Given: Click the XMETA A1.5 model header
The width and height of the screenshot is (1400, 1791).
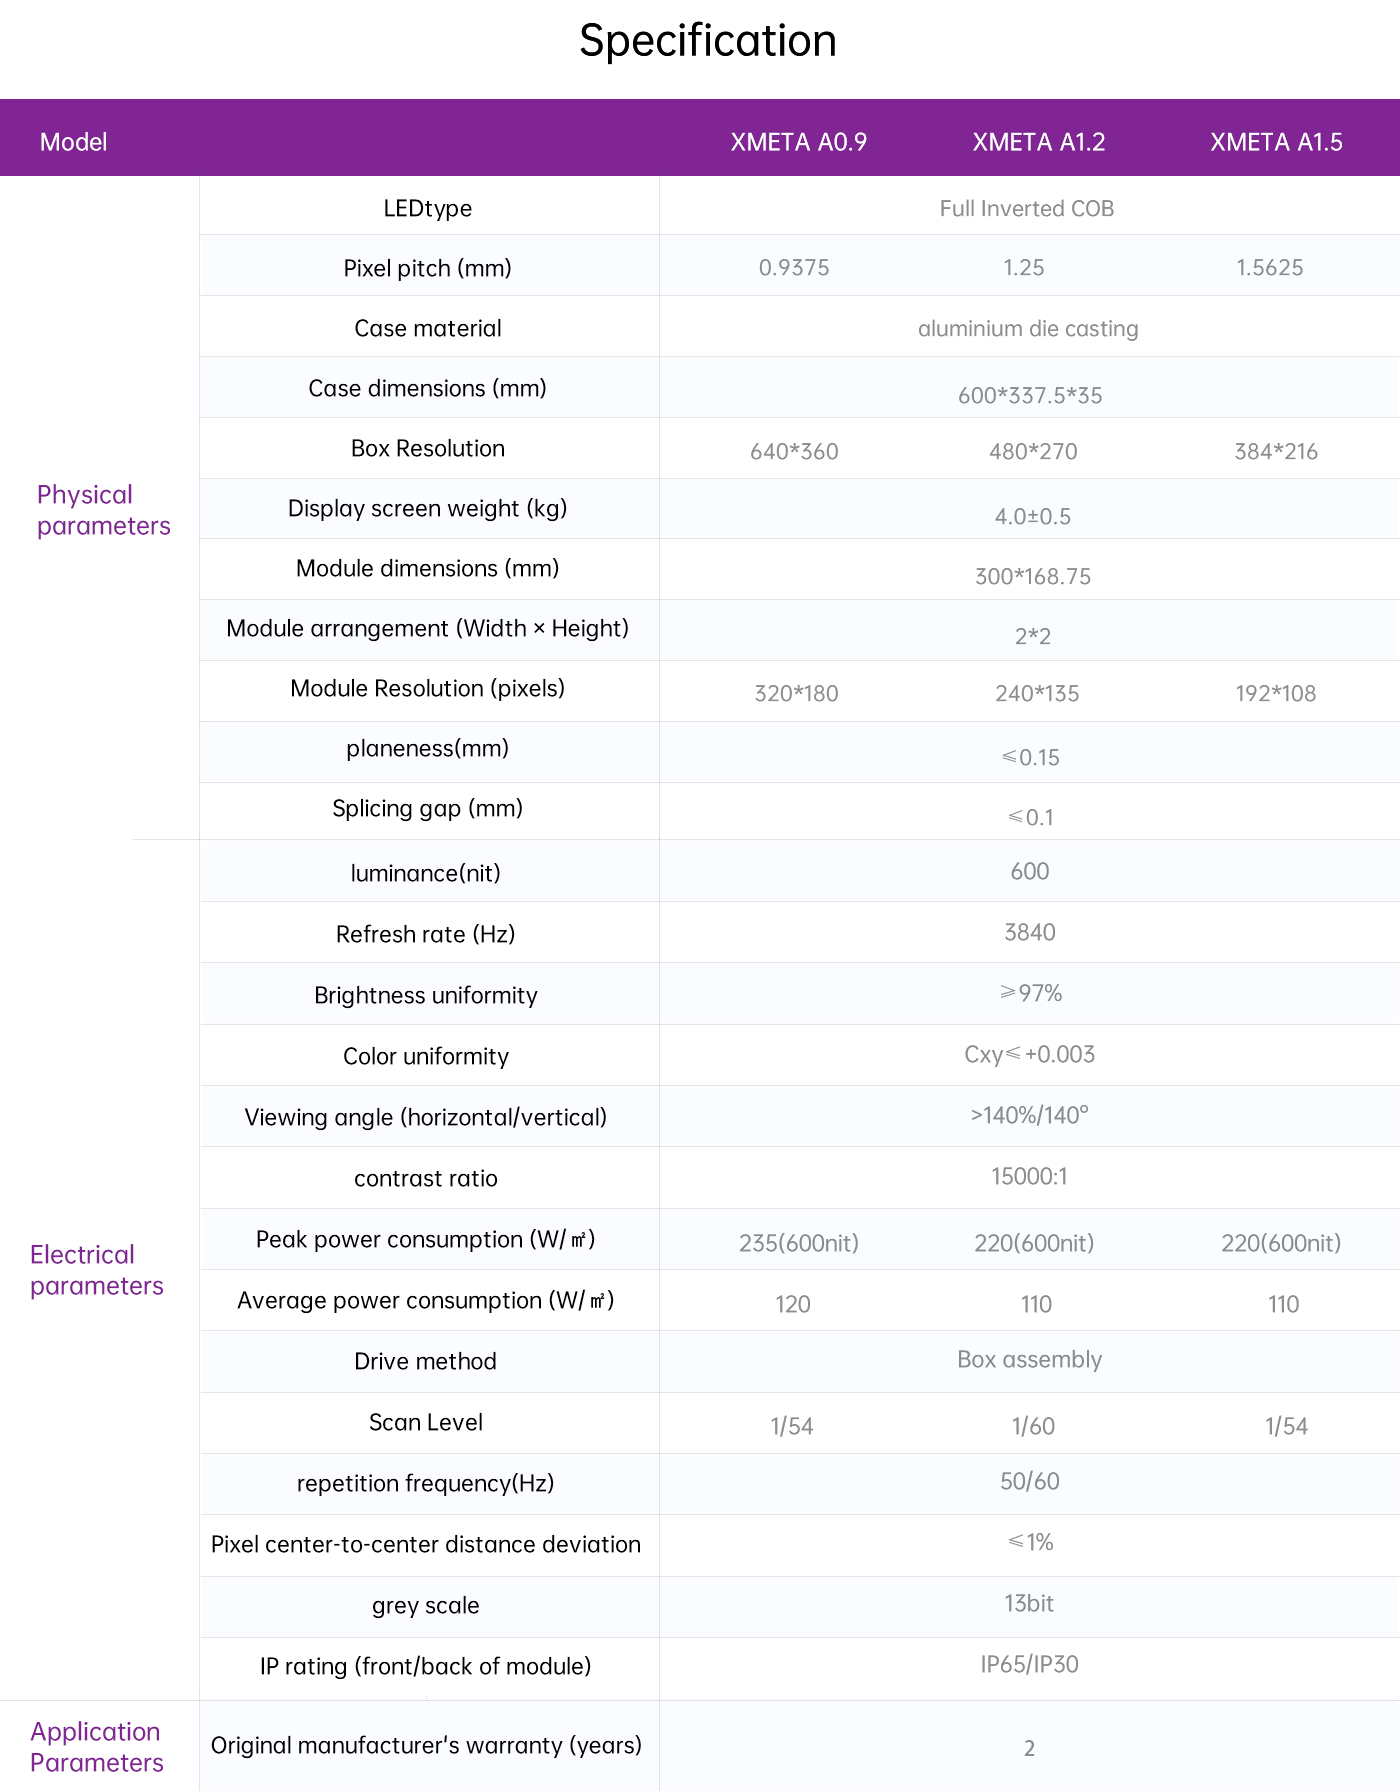Looking at the screenshot, I should click(x=1276, y=142).
